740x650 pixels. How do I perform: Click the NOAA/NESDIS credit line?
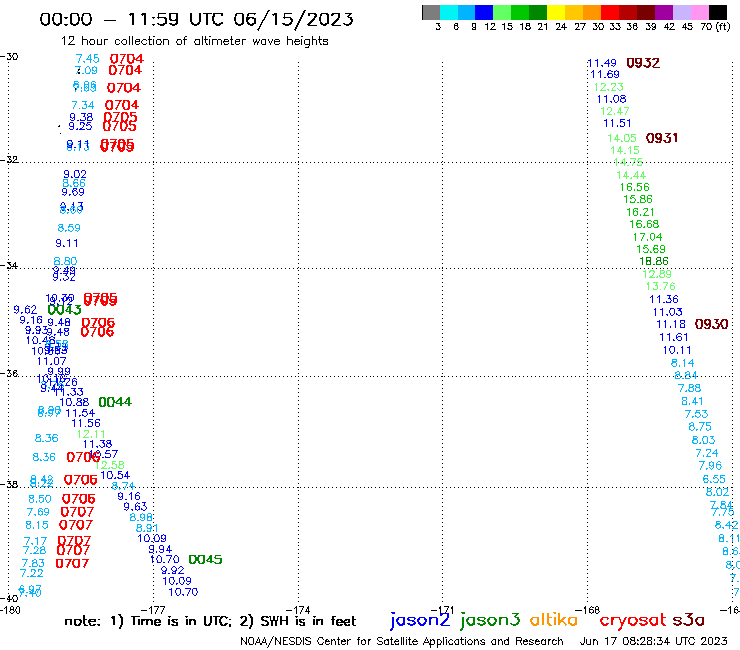click(x=402, y=641)
